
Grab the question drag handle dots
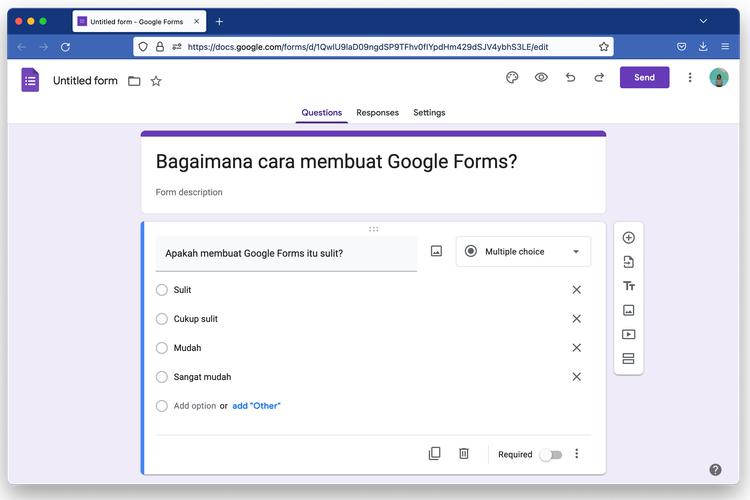(374, 229)
